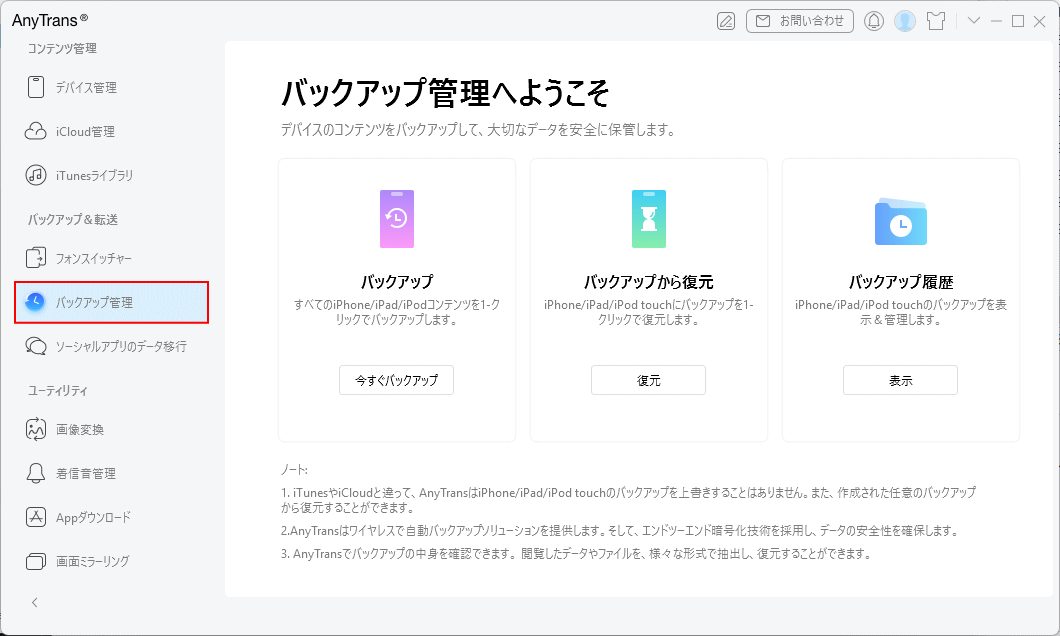Click the ノート: label
Screen dimensions: 1060x636
[x=294, y=470]
